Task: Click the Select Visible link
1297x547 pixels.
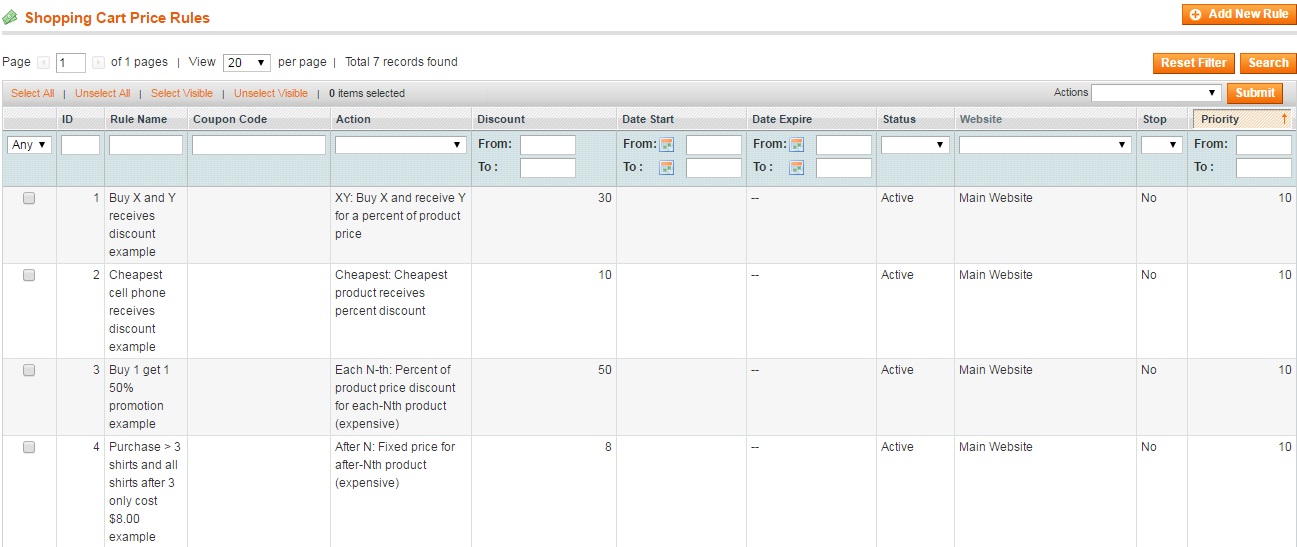Action: point(182,94)
